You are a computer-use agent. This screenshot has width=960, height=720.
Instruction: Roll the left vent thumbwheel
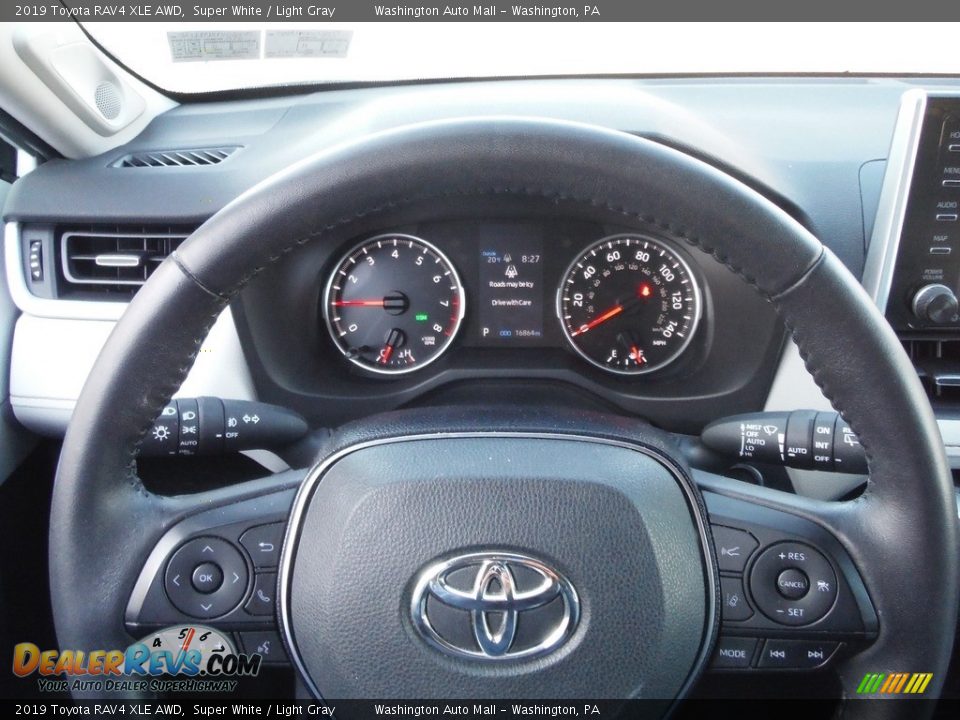36,260
